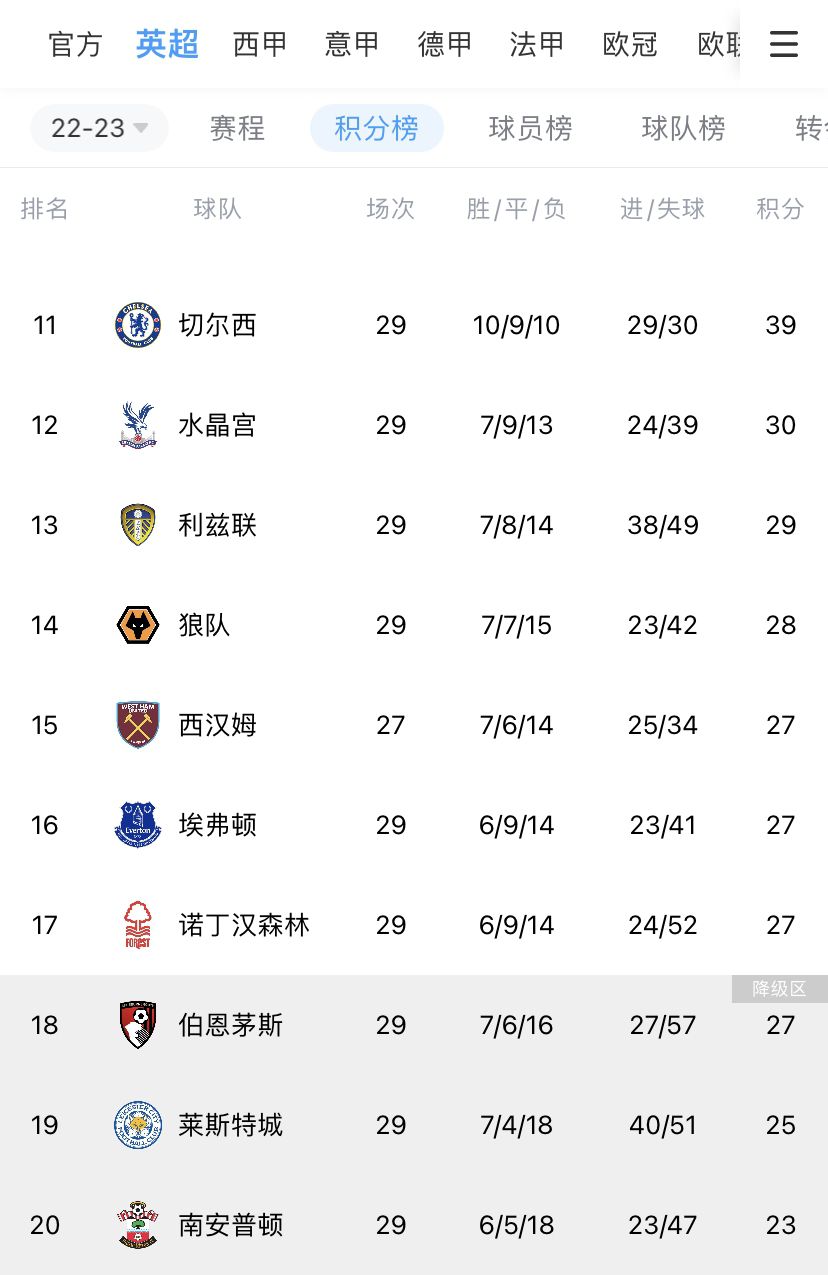Click the Nottingham Forest tree logo

tap(137, 925)
